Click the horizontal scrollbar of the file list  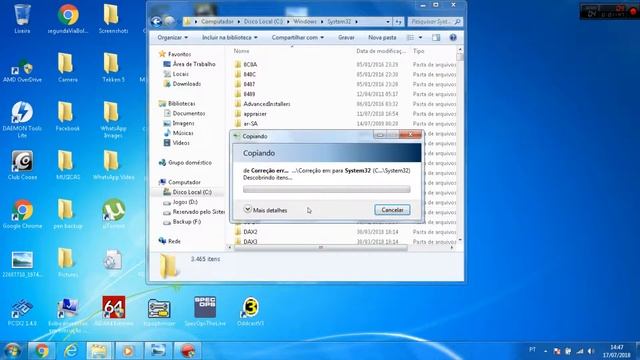coord(320,247)
